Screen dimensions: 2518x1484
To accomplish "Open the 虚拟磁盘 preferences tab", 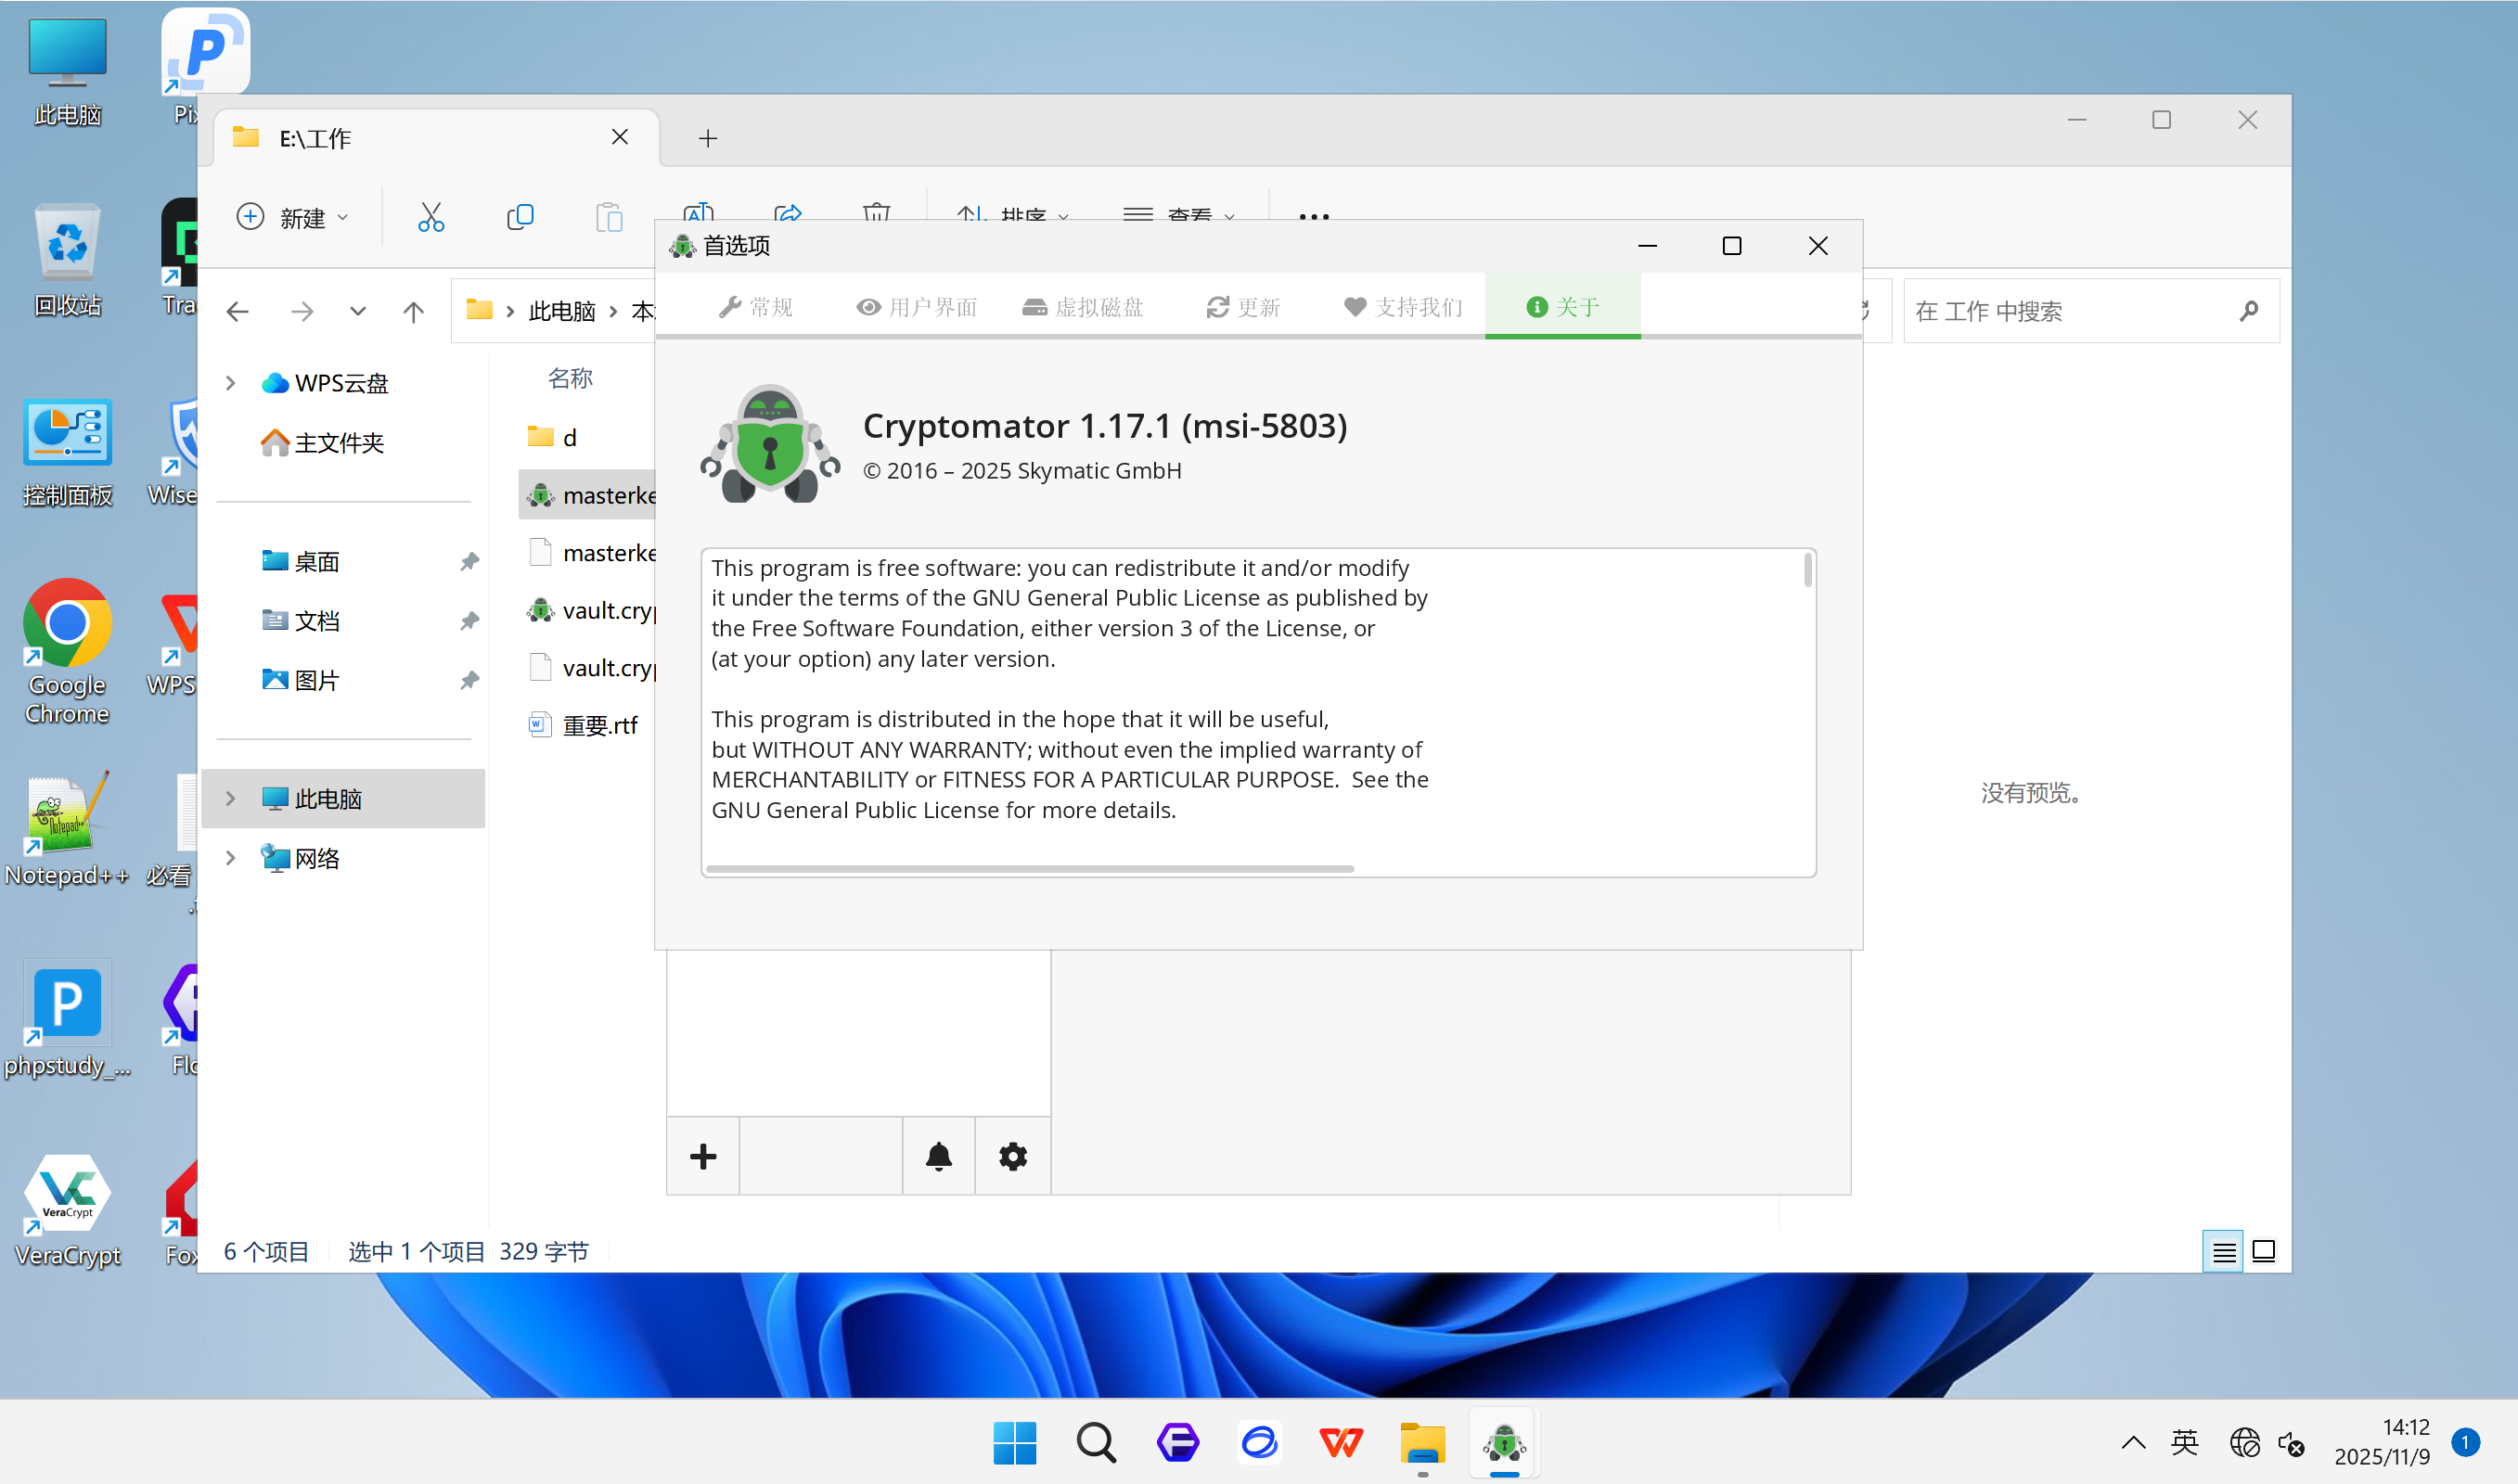I will [1083, 307].
